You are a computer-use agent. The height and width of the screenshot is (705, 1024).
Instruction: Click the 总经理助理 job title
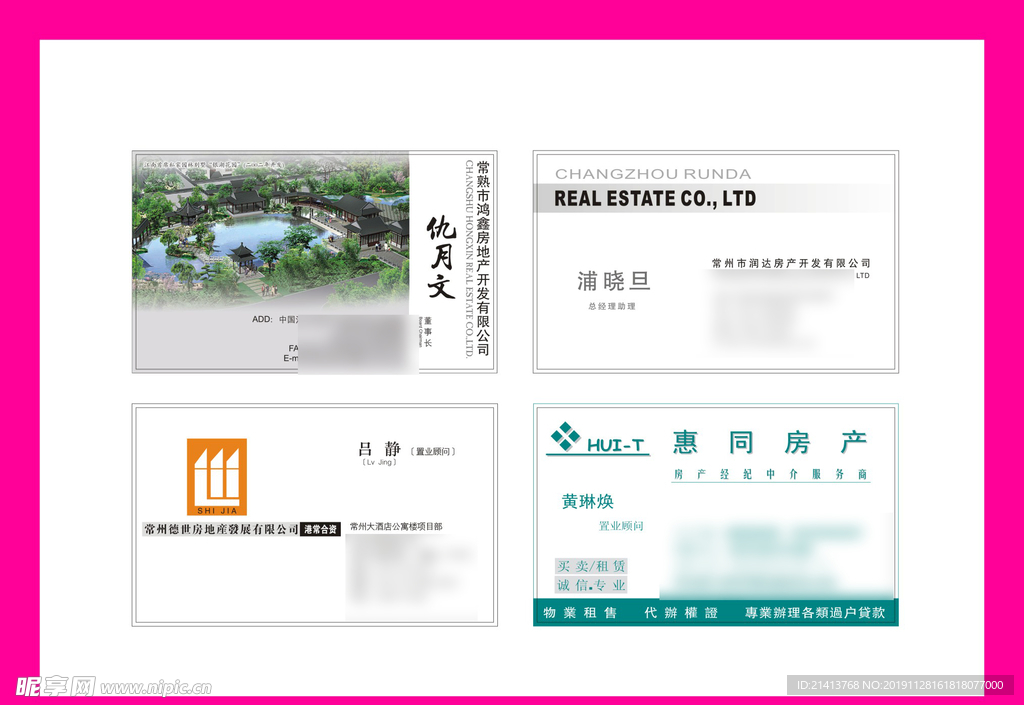pos(612,306)
